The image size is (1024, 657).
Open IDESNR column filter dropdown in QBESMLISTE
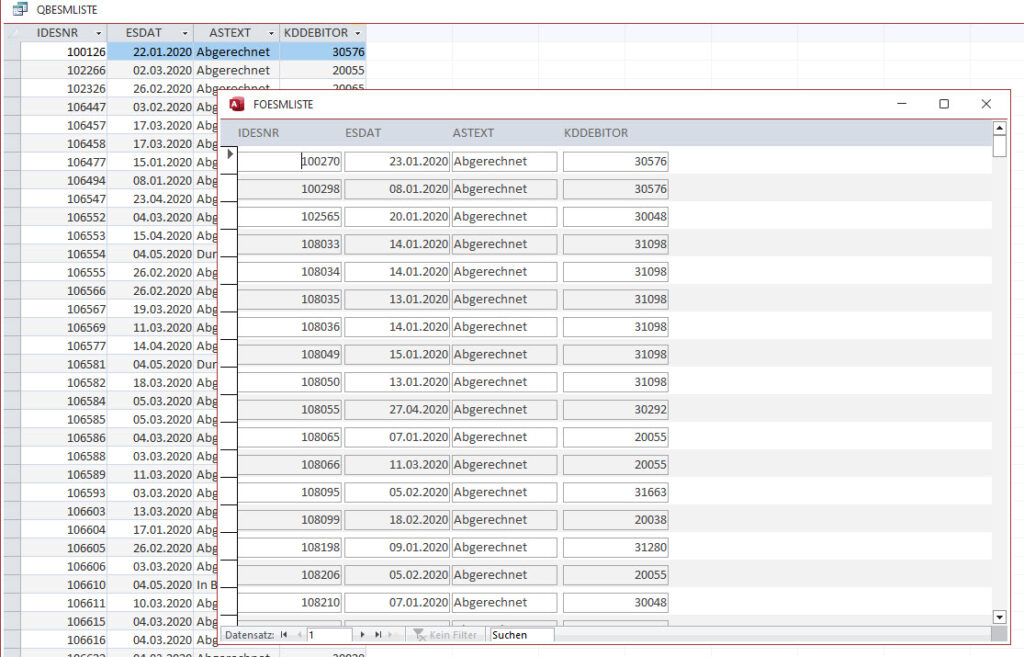coord(99,33)
